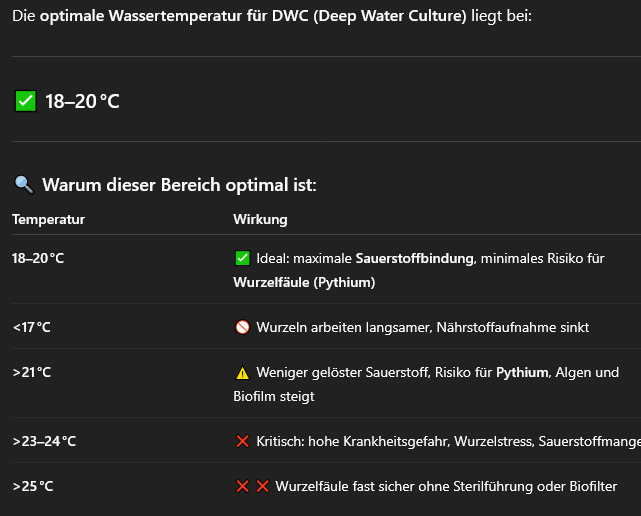Image resolution: width=641 pixels, height=516 pixels.
Task: Select the '>21 °C' temperature cell
Action: (x=31, y=372)
